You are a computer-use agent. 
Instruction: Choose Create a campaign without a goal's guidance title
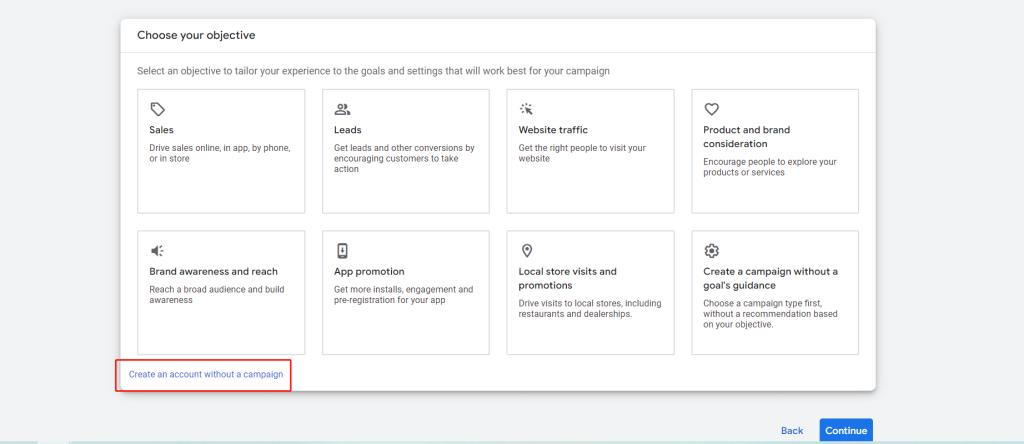tap(771, 278)
